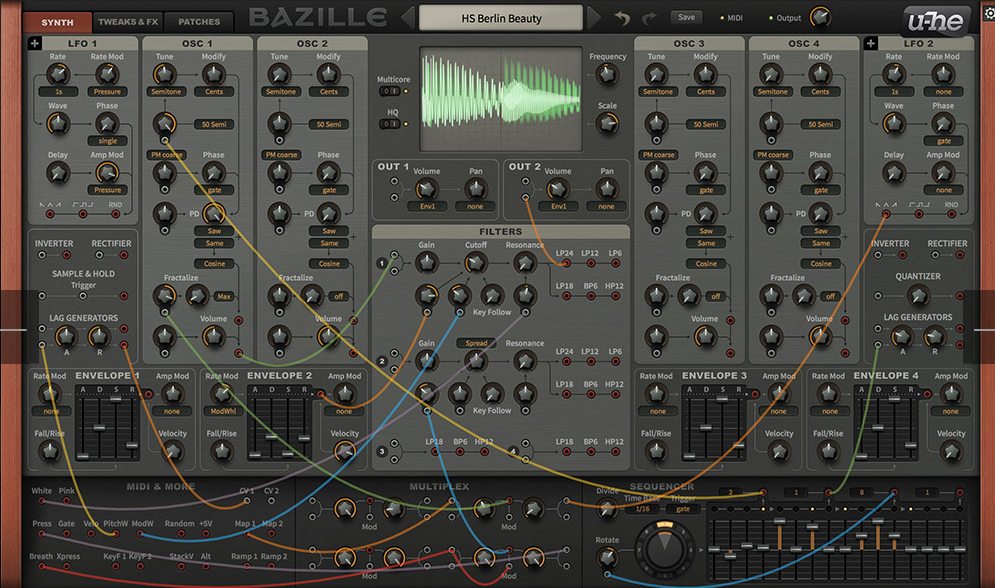Click Envelope 1 Velocity knob
The image size is (995, 588).
tap(172, 452)
